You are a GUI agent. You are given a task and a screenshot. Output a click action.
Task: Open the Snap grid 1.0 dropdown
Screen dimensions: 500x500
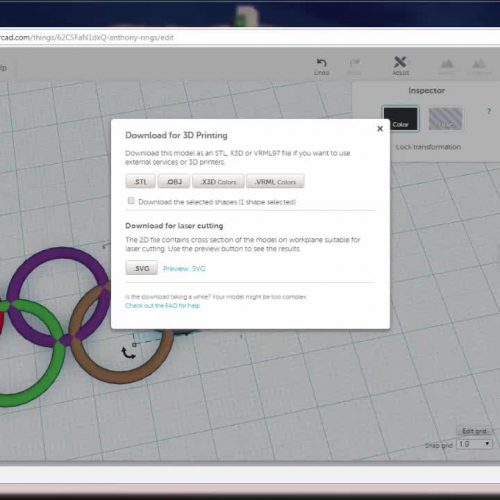[x=474, y=444]
